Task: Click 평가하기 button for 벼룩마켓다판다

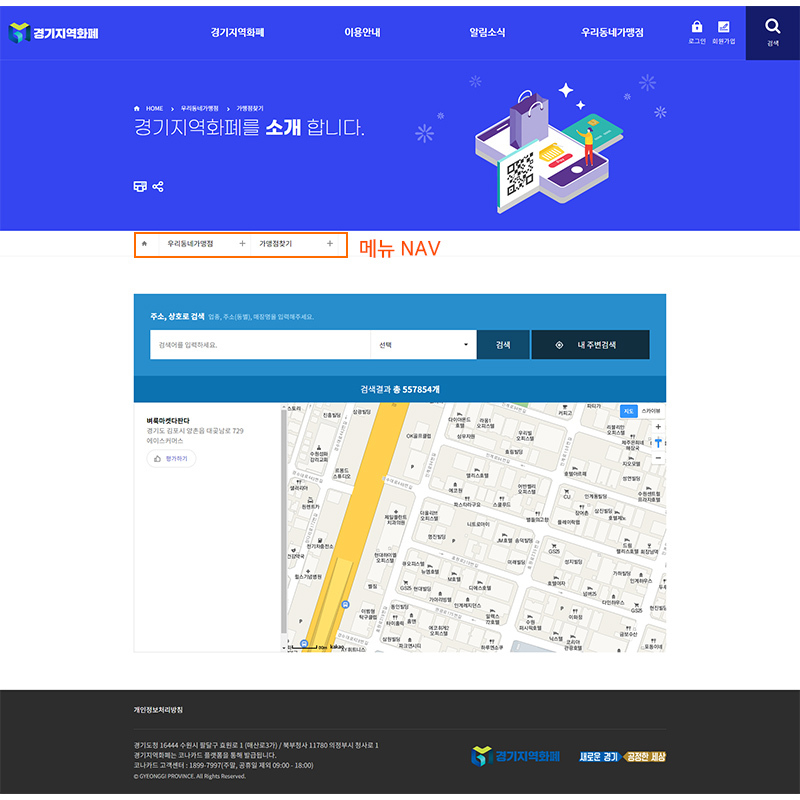Action: coord(171,459)
